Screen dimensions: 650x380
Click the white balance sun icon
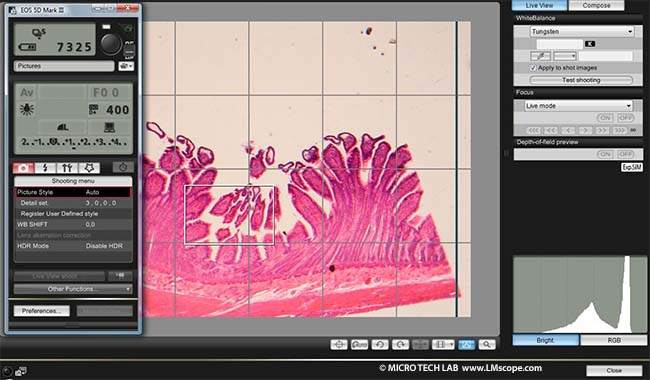27,109
